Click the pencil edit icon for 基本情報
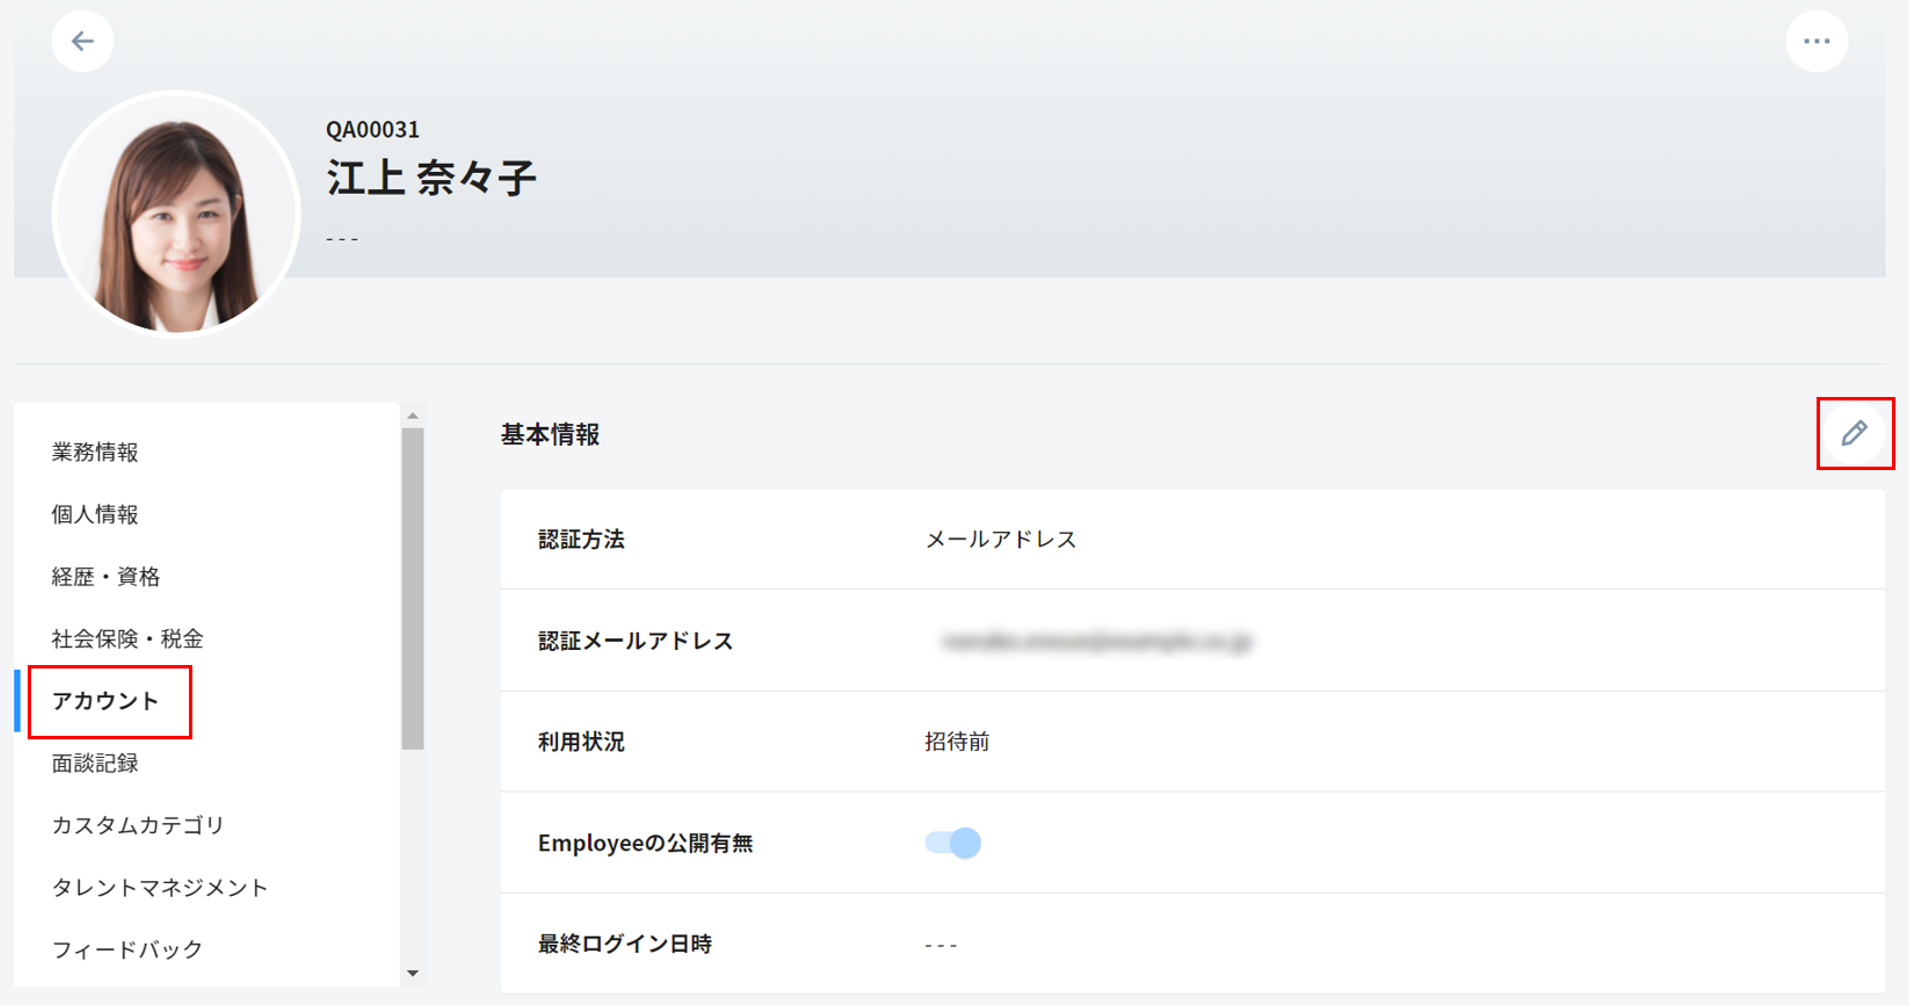 point(1854,433)
